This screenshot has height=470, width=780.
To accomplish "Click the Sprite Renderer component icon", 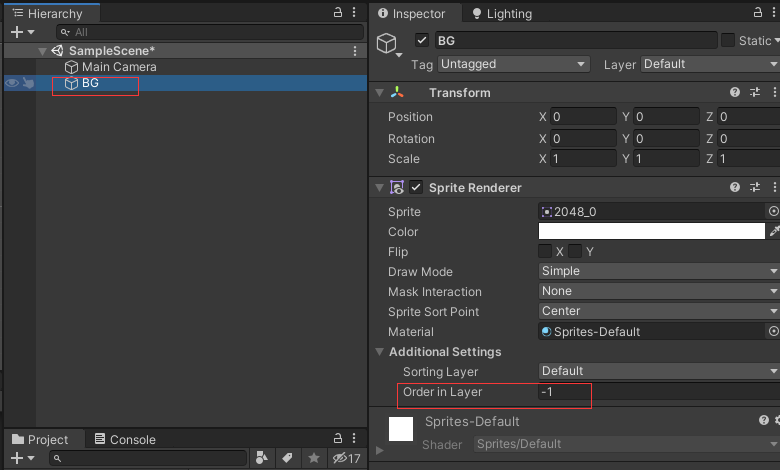I will pyautogui.click(x=397, y=188).
